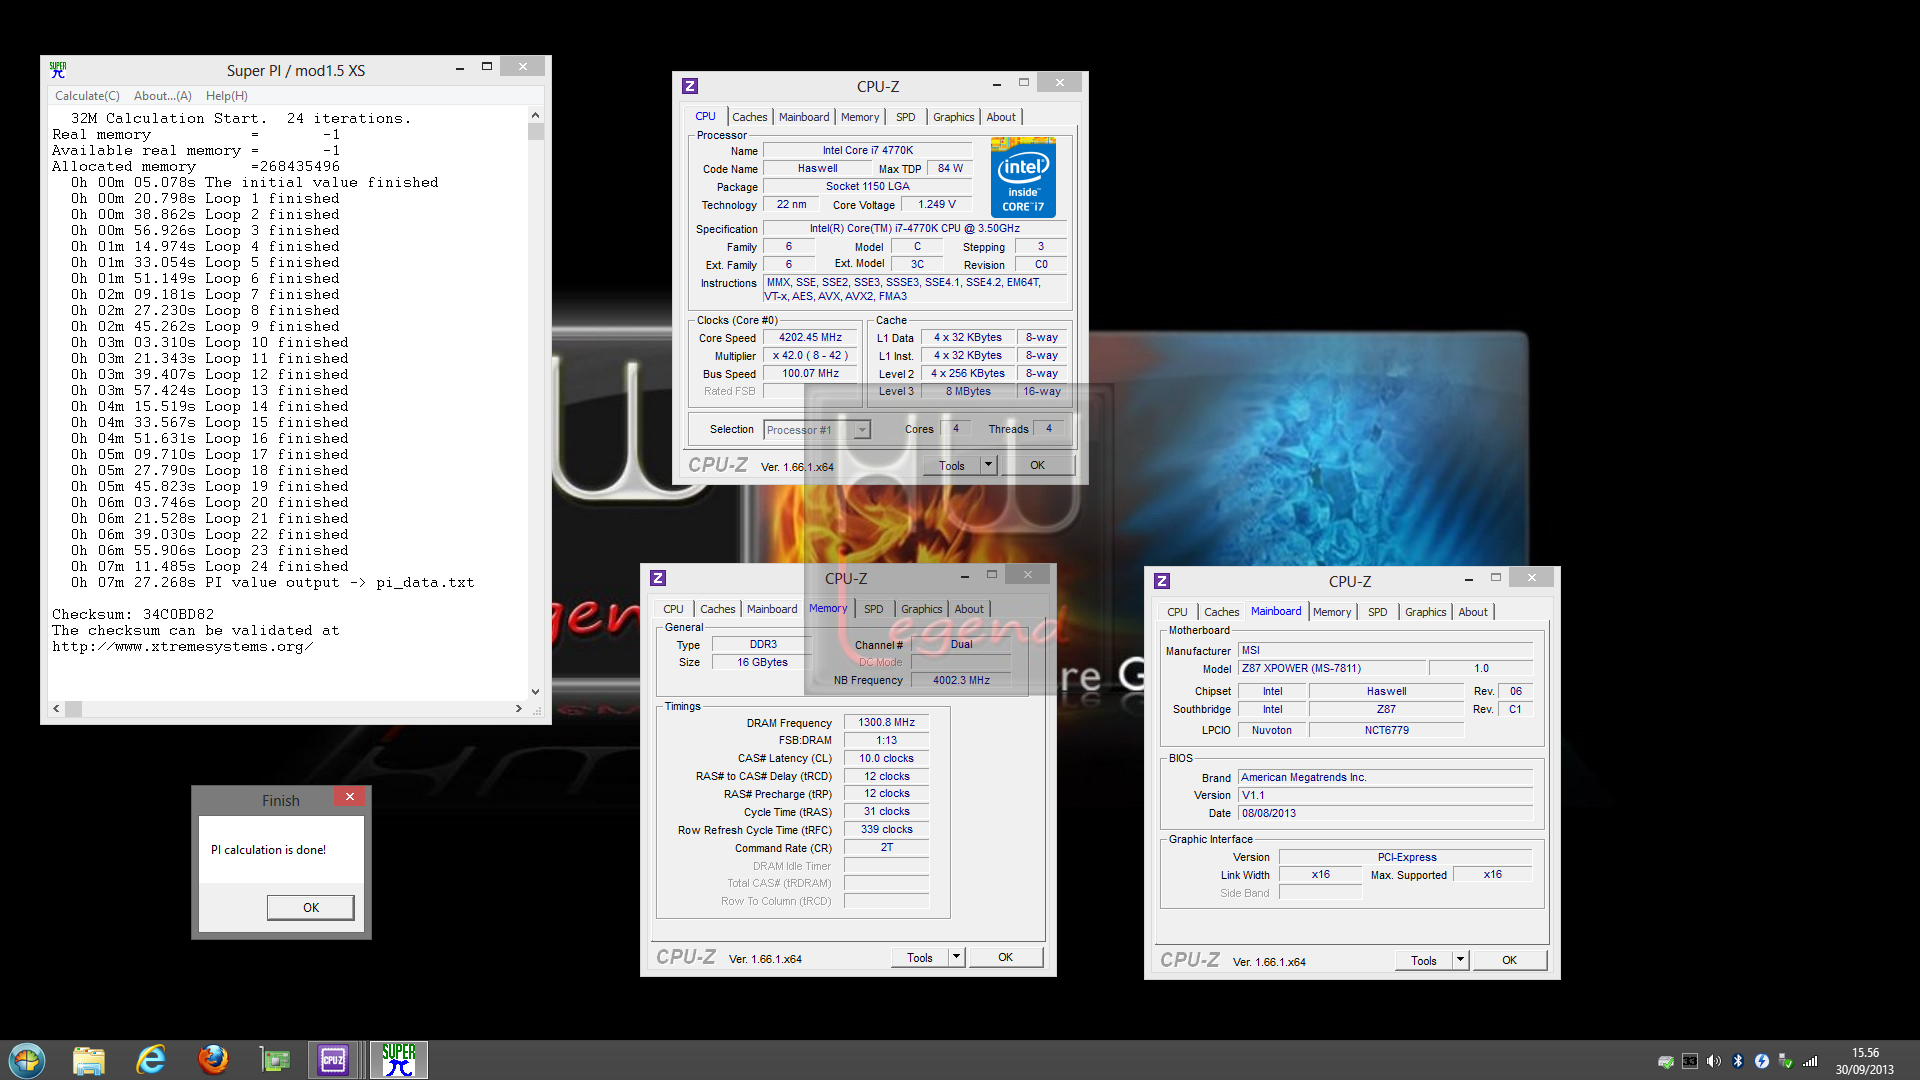Click Super PI horizontal scrollbar right arrow
The height and width of the screenshot is (1080, 1920).
click(x=518, y=708)
